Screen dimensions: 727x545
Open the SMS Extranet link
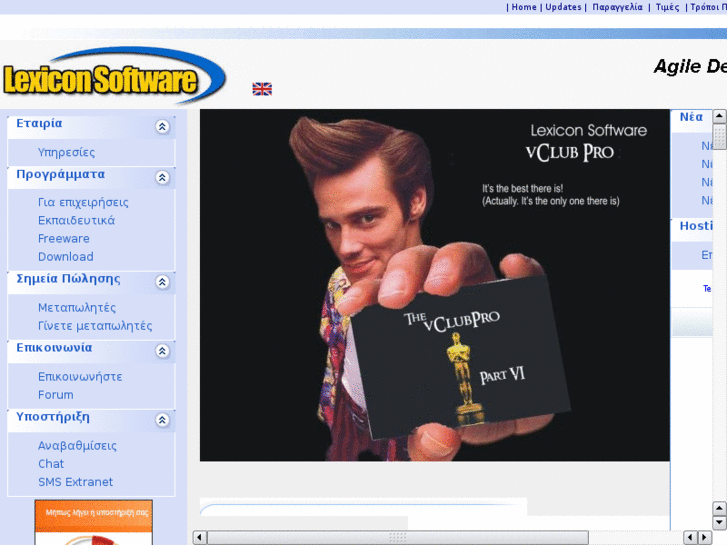76,482
